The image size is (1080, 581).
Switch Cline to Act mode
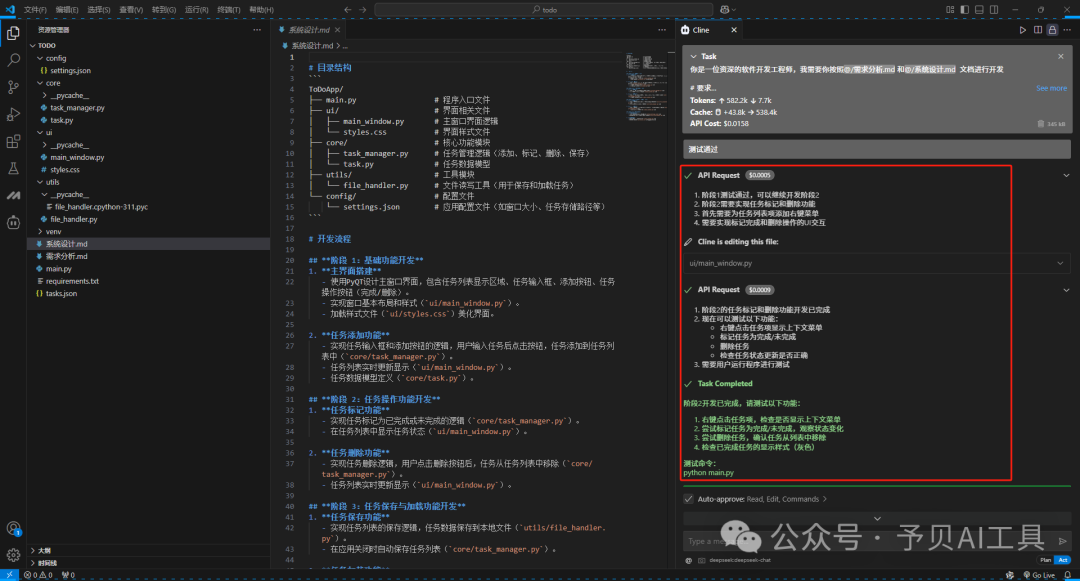[1063, 560]
